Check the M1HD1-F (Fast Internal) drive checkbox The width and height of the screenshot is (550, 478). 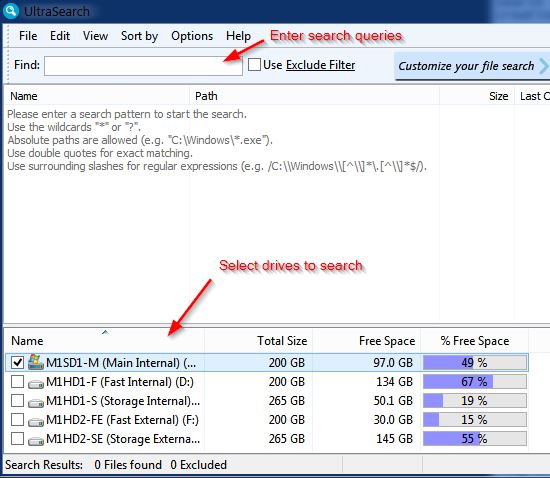click(x=17, y=382)
